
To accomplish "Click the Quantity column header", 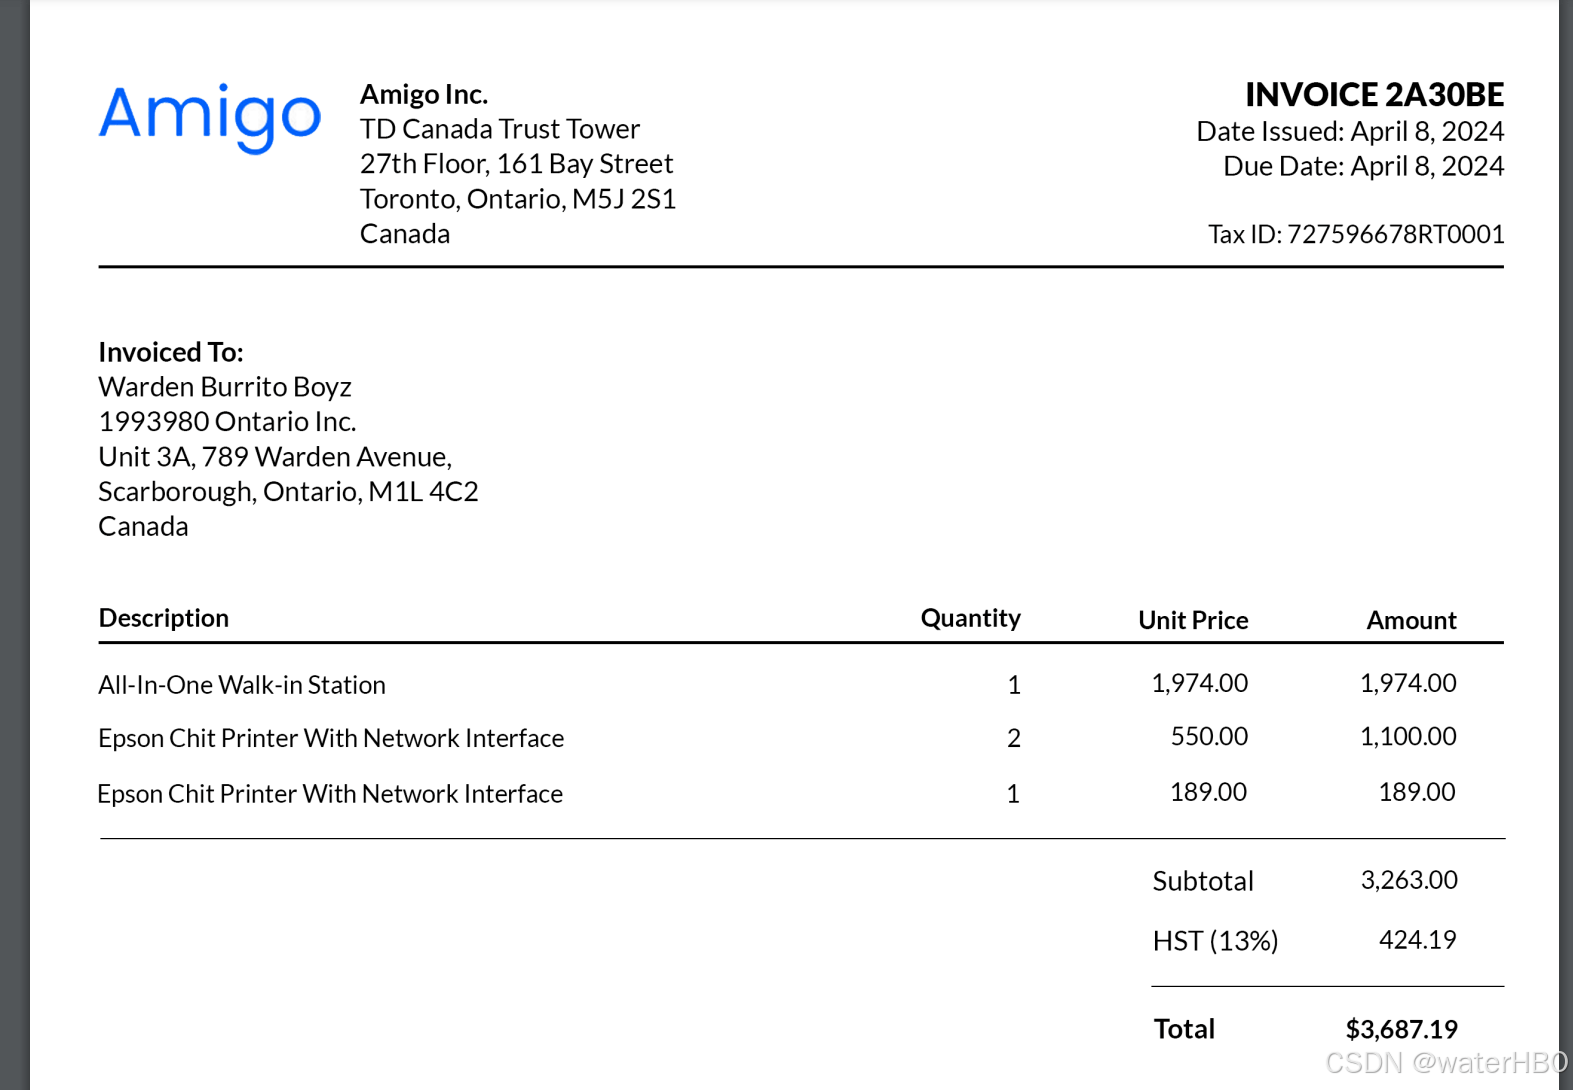I will pos(970,618).
